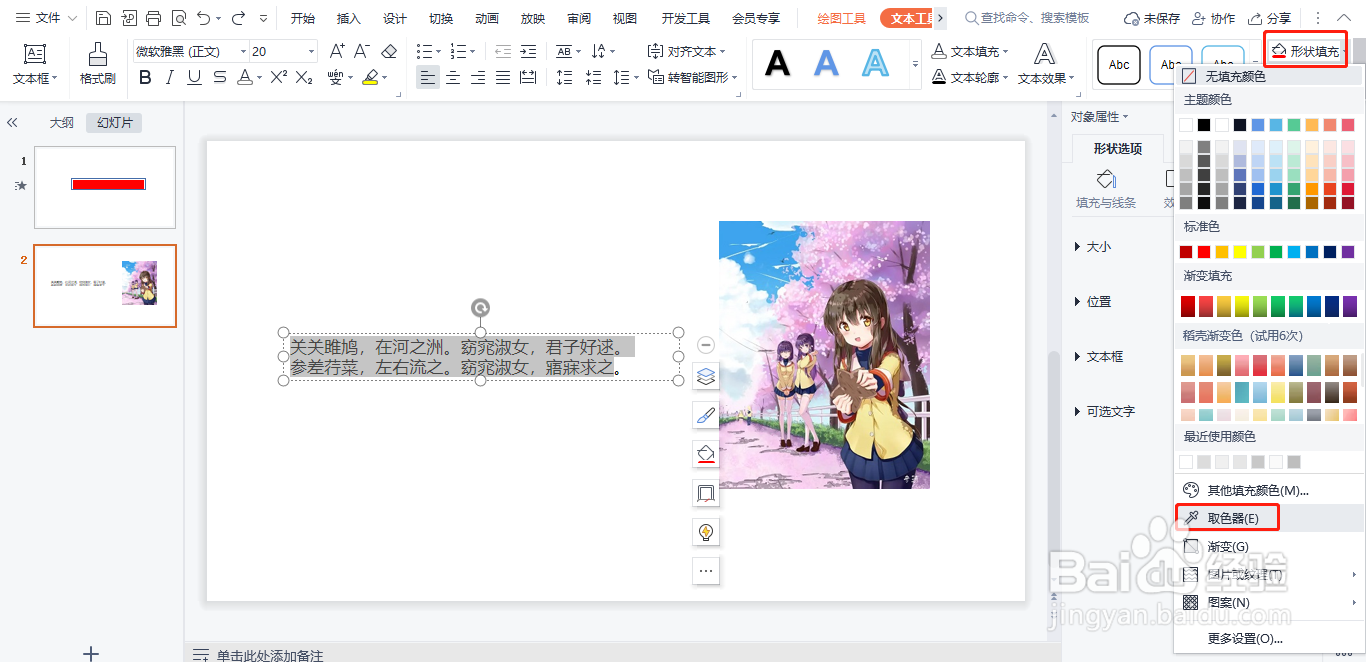Pick the red standard color swatch
This screenshot has height=662, width=1366.
point(1204,252)
